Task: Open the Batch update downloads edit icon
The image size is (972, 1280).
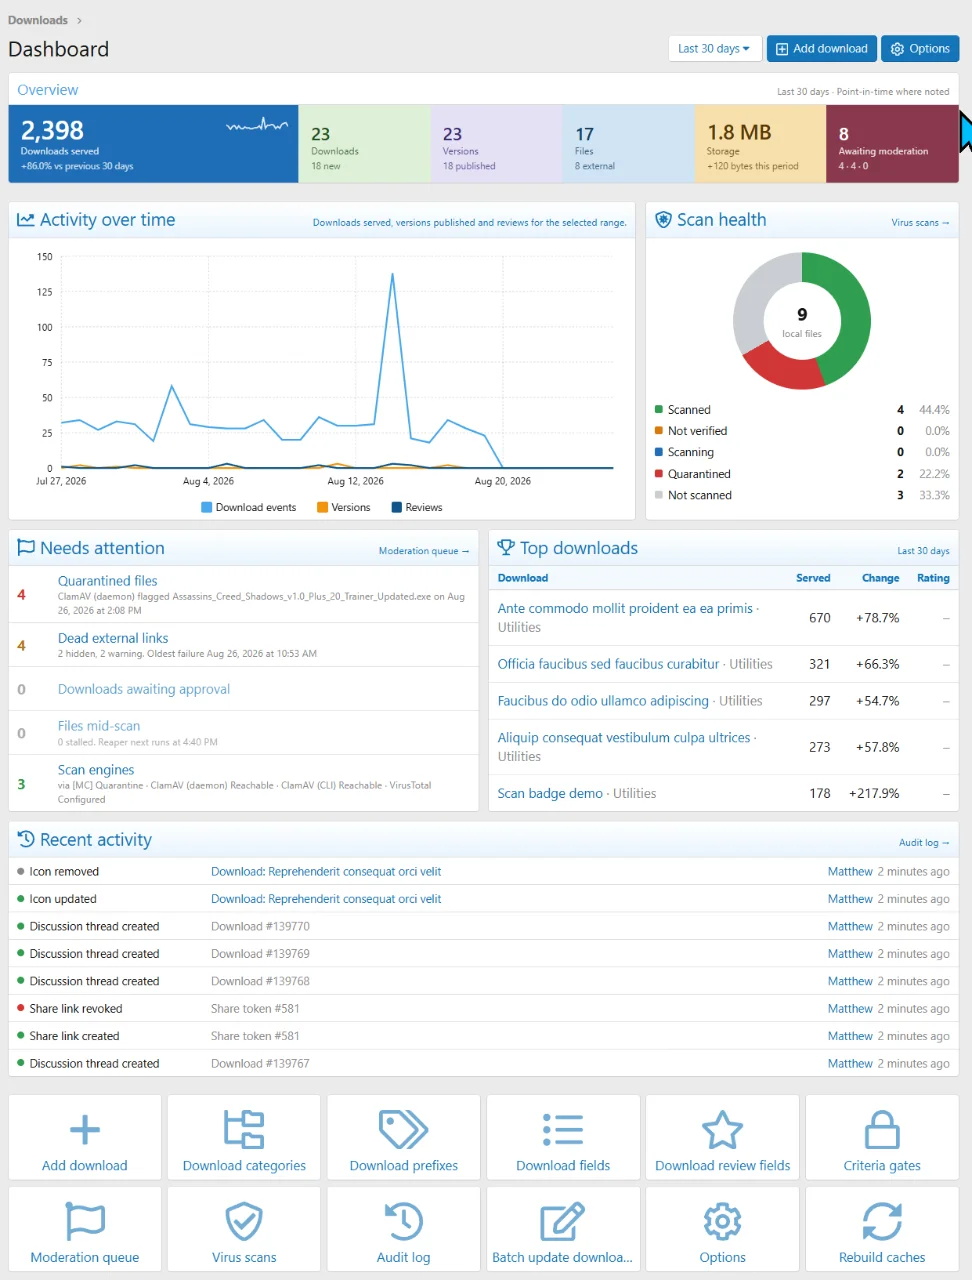Action: click(x=563, y=1222)
